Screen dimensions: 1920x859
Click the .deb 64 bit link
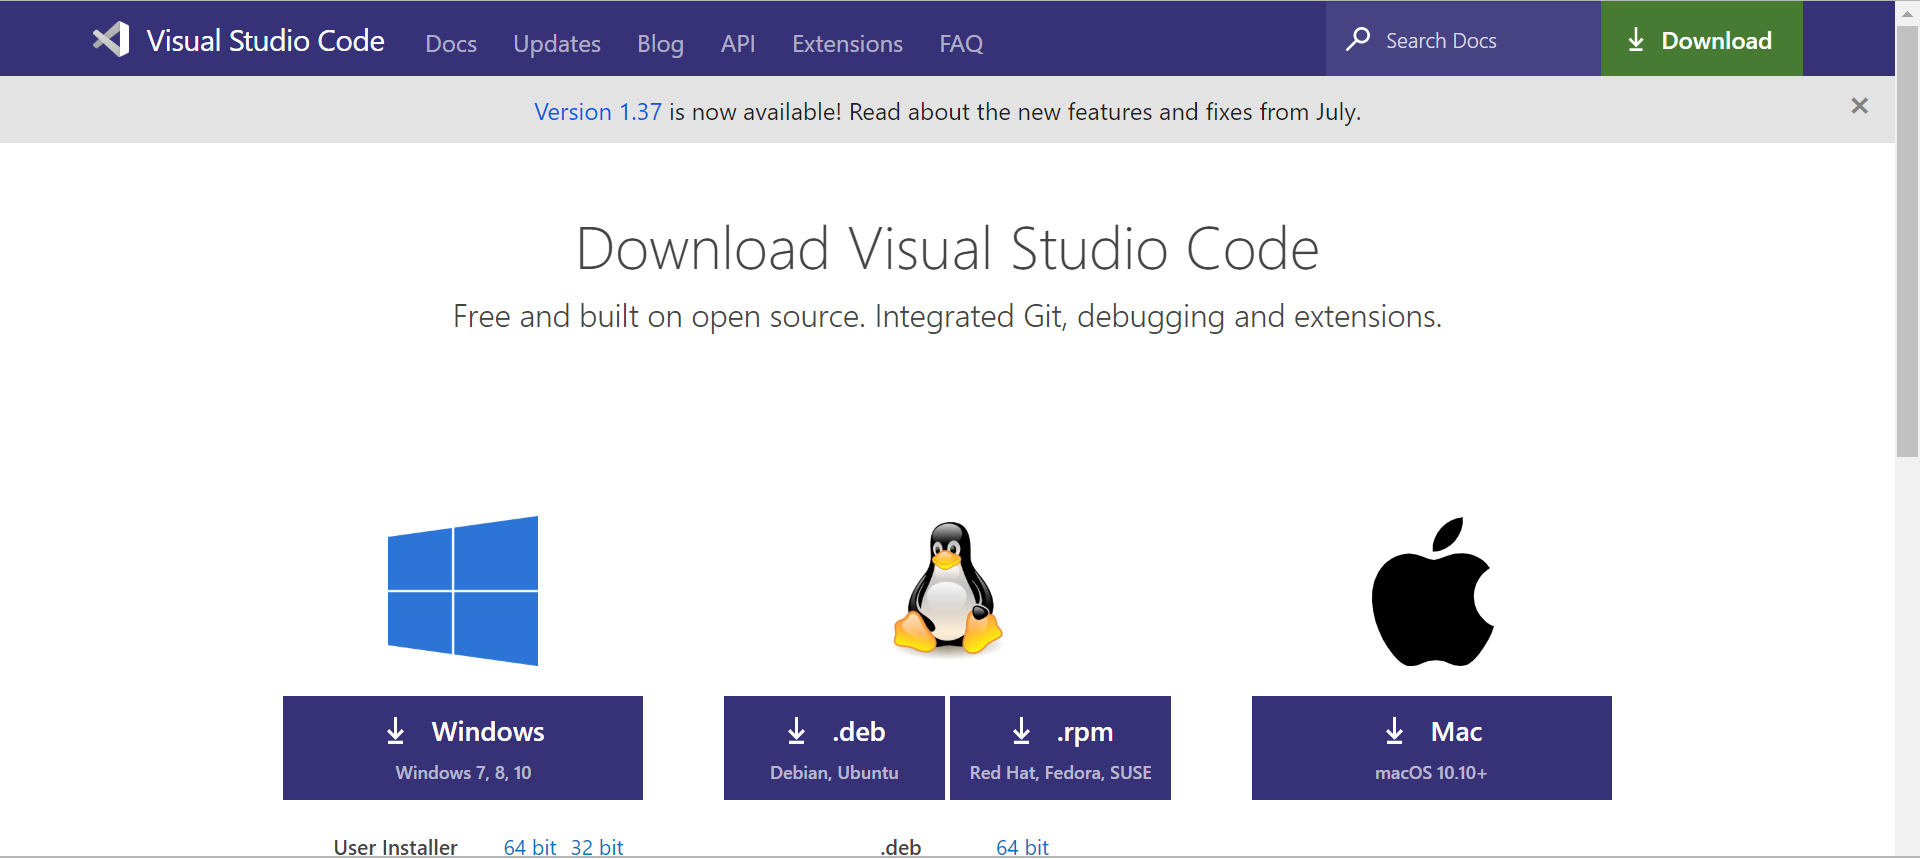(1022, 847)
